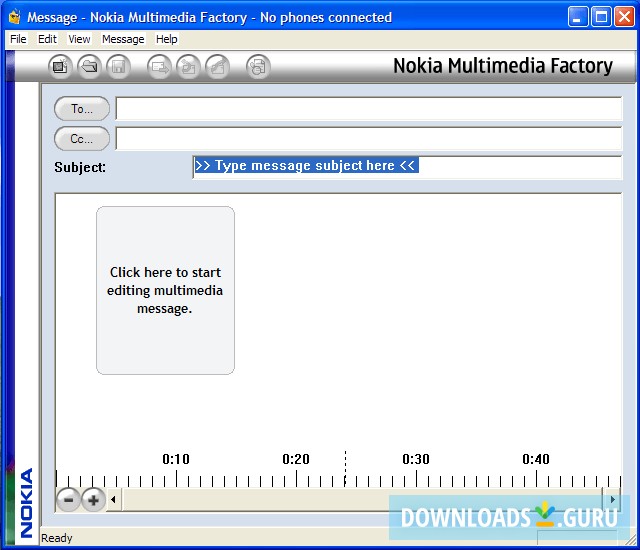Screen dimensions: 640x550
Task: Click the 0:40 mark on timeline
Action: pyautogui.click(x=536, y=459)
